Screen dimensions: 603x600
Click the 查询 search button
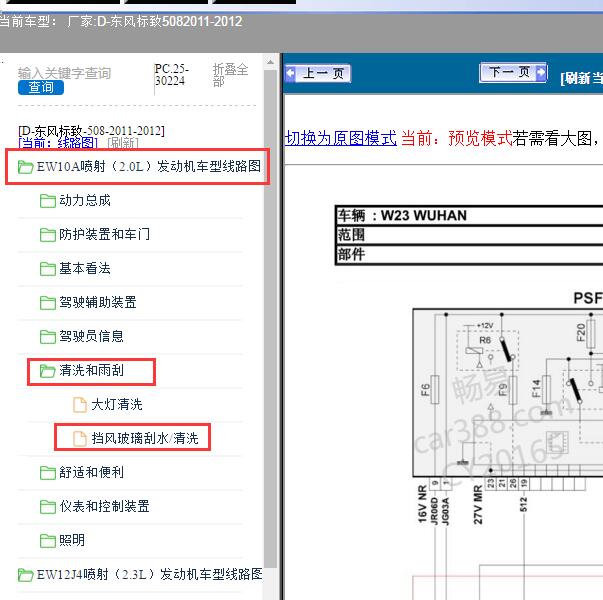coord(41,87)
